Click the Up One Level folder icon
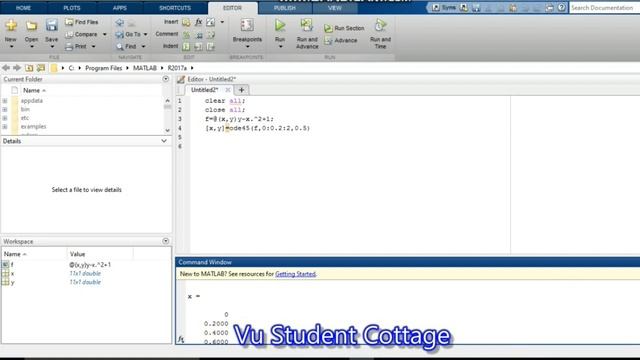The image size is (640, 360). (x=29, y=68)
